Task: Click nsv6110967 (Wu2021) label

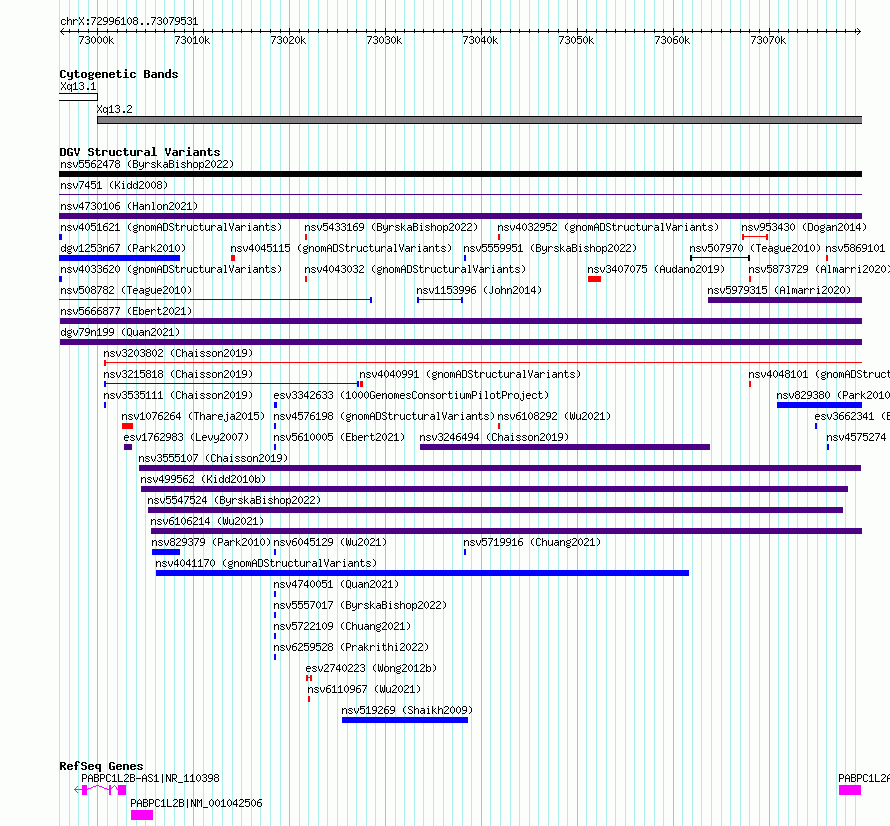Action: pos(364,689)
